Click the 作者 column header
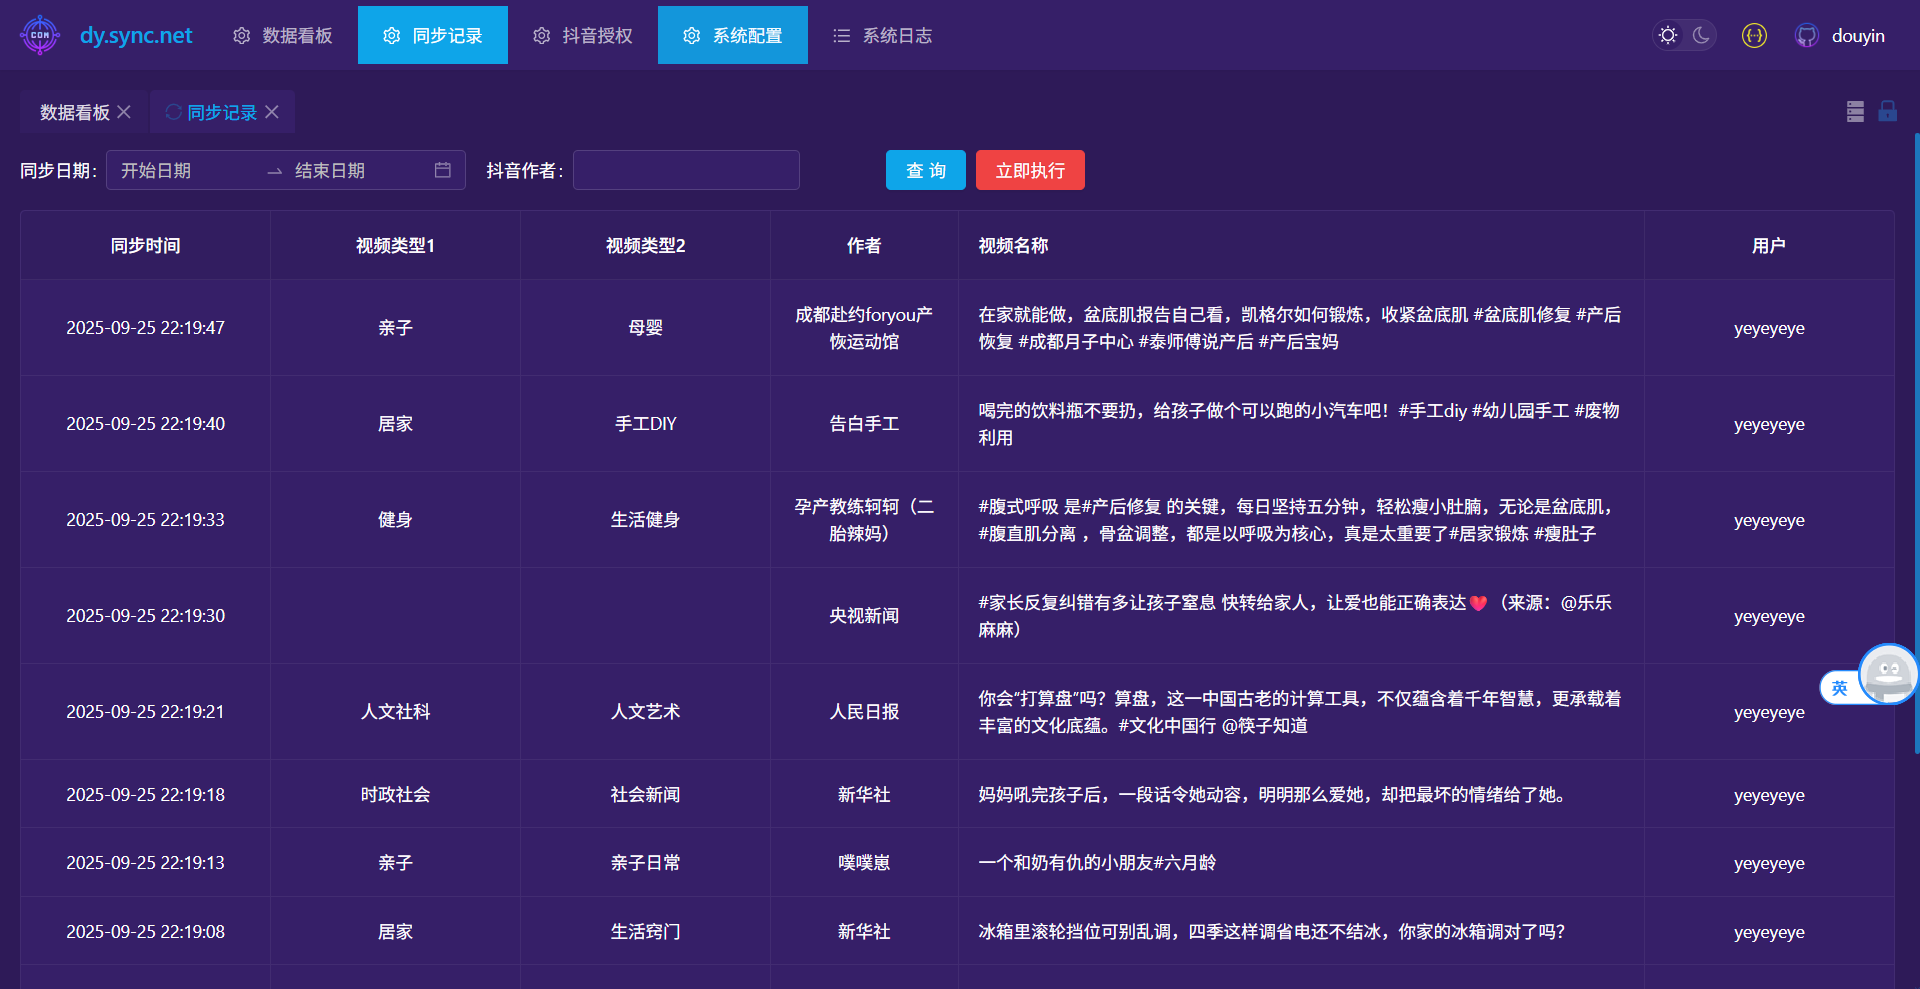The height and width of the screenshot is (989, 1920). [864, 245]
